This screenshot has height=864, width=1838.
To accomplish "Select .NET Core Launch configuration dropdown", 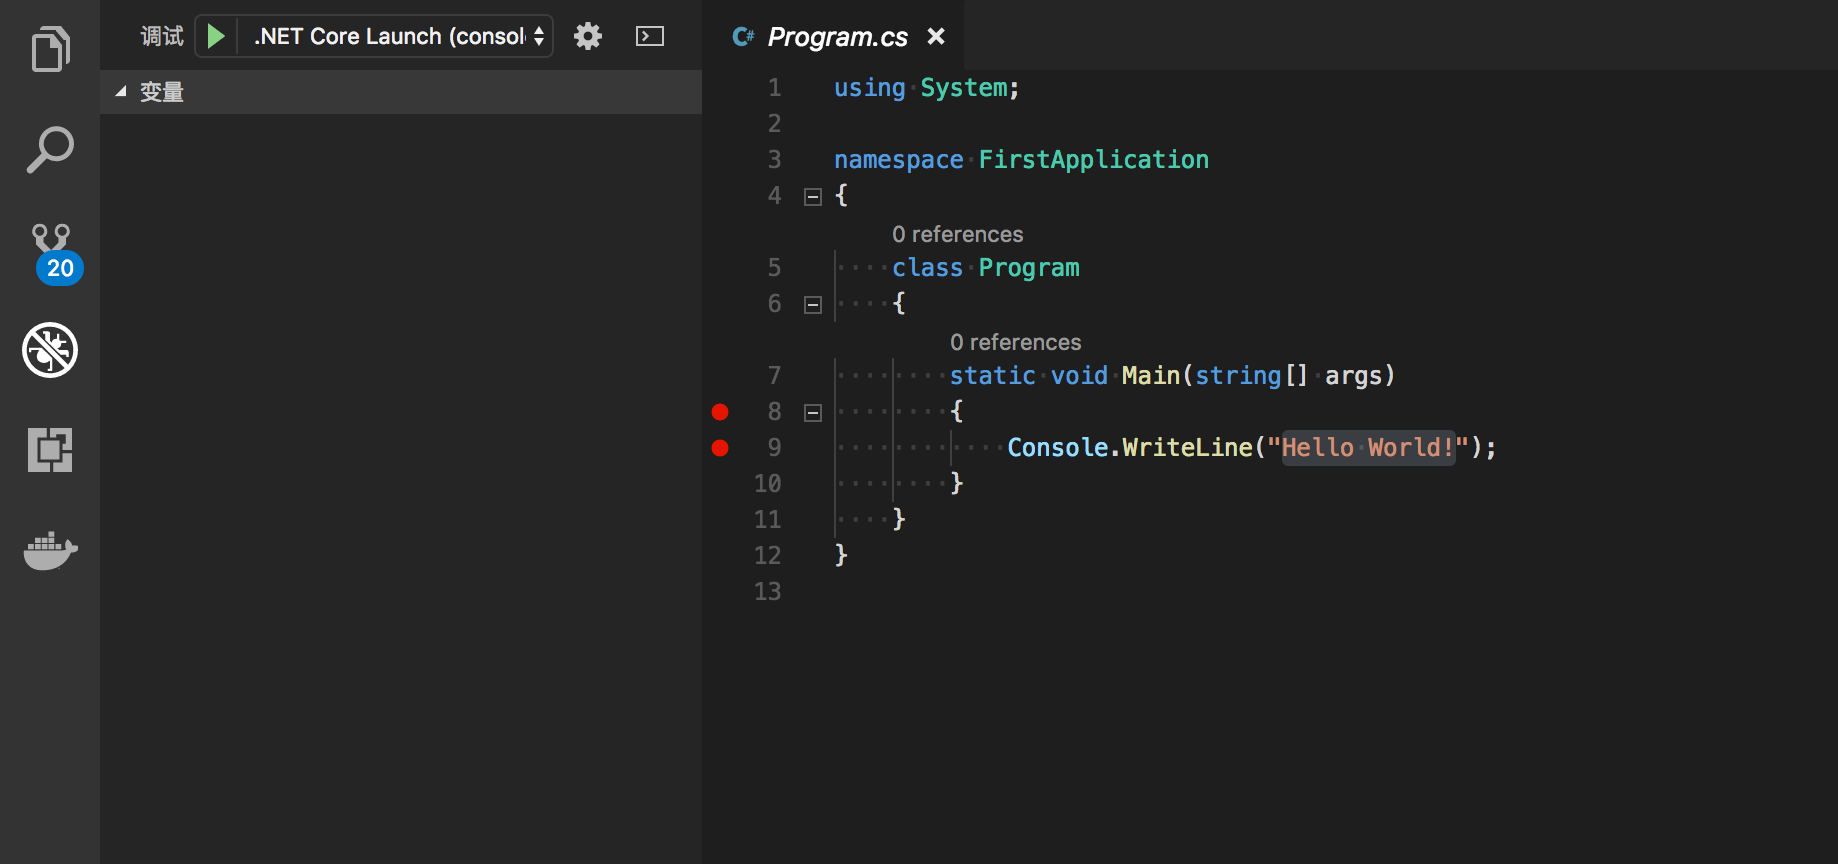I will [396, 36].
